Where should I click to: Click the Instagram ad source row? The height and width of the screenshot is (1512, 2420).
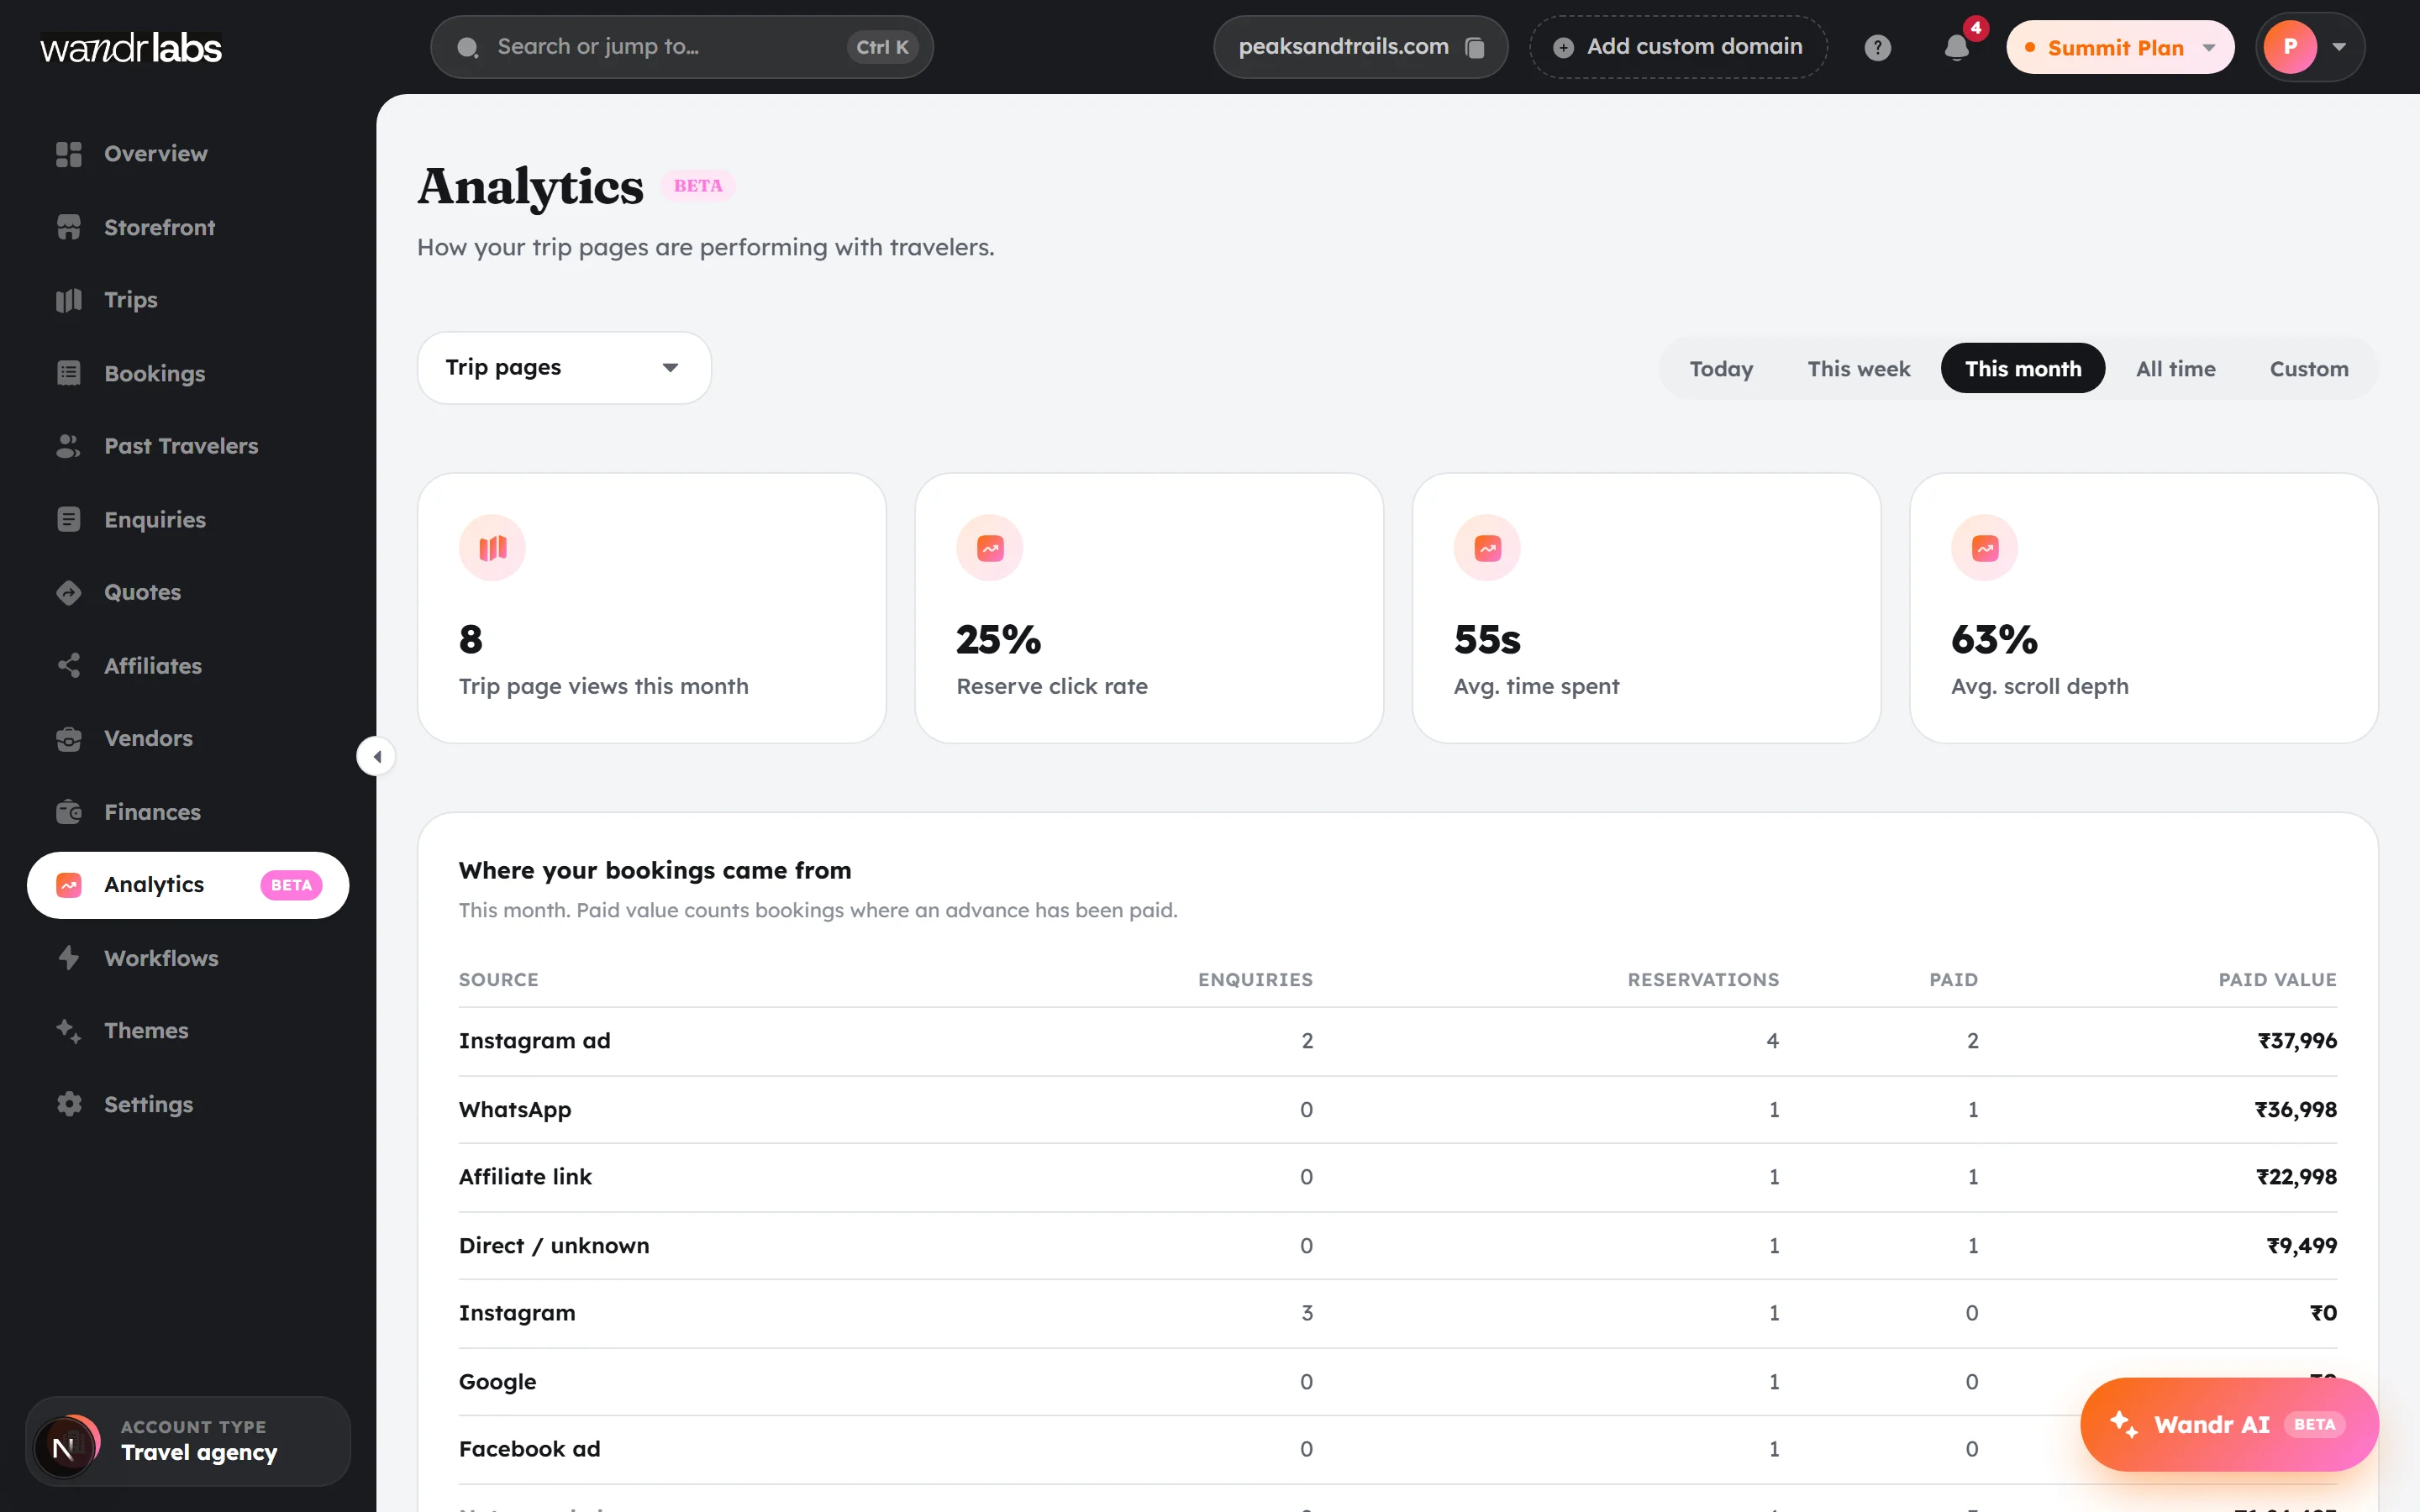(x=1397, y=1041)
